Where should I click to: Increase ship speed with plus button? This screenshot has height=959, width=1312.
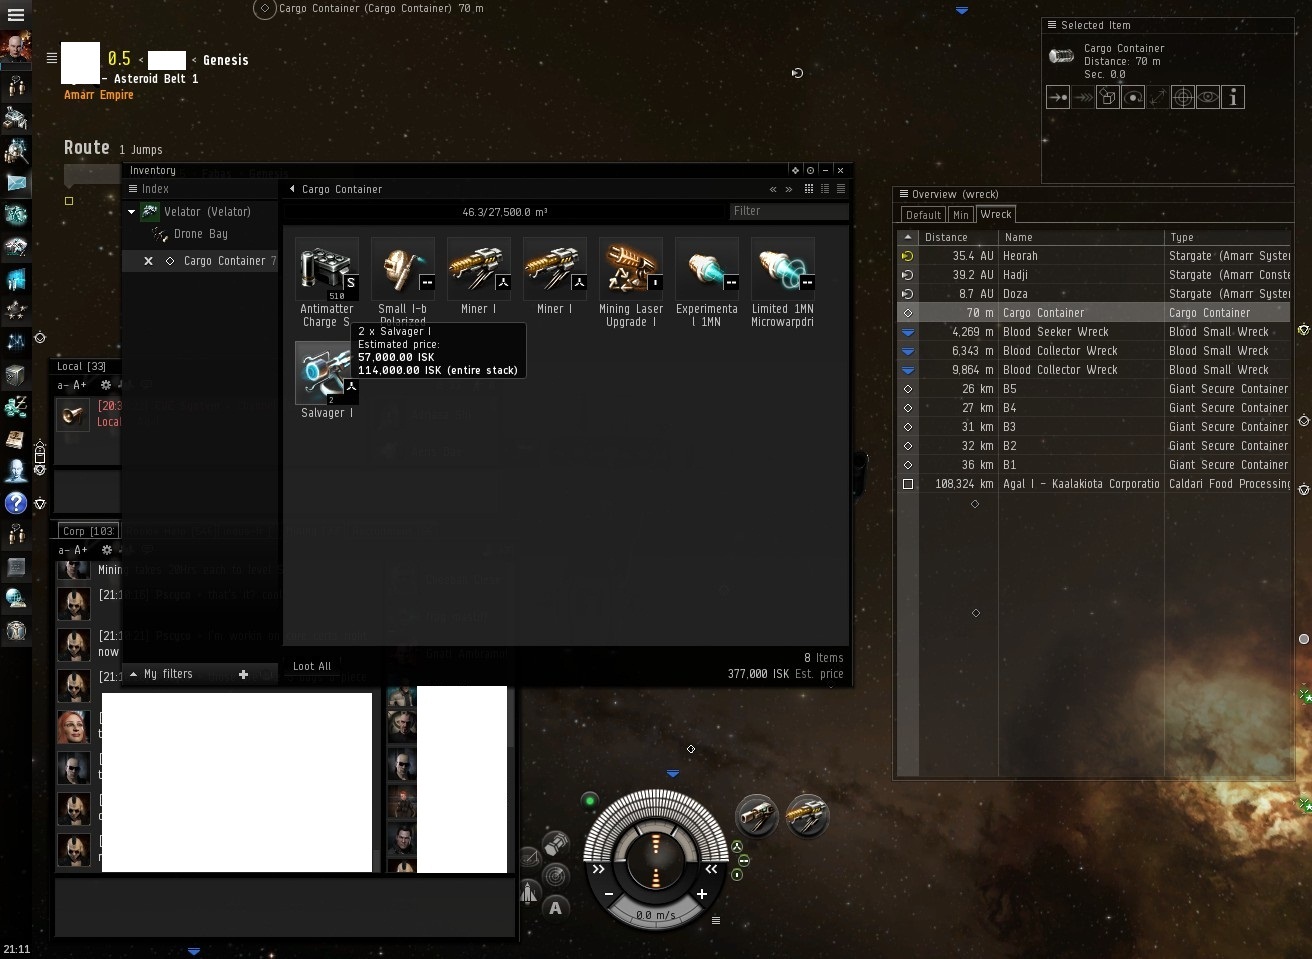tap(702, 894)
